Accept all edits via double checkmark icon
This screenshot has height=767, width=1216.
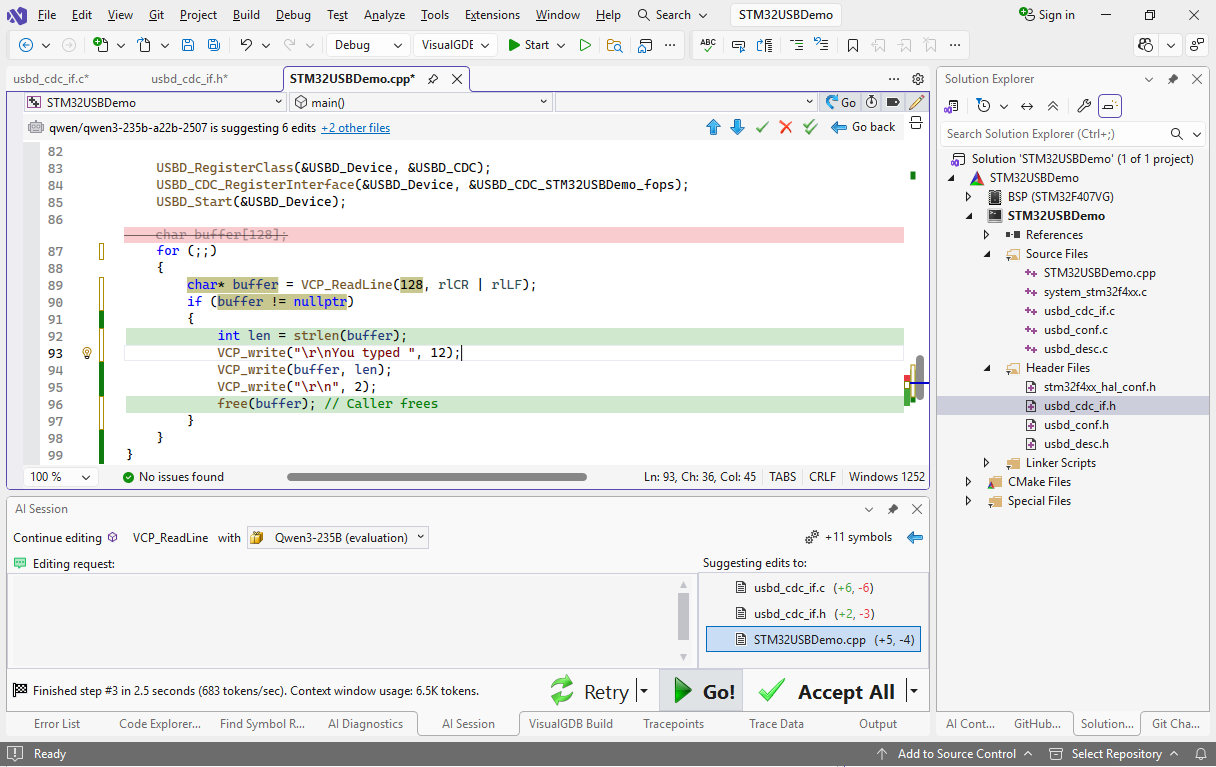[810, 127]
